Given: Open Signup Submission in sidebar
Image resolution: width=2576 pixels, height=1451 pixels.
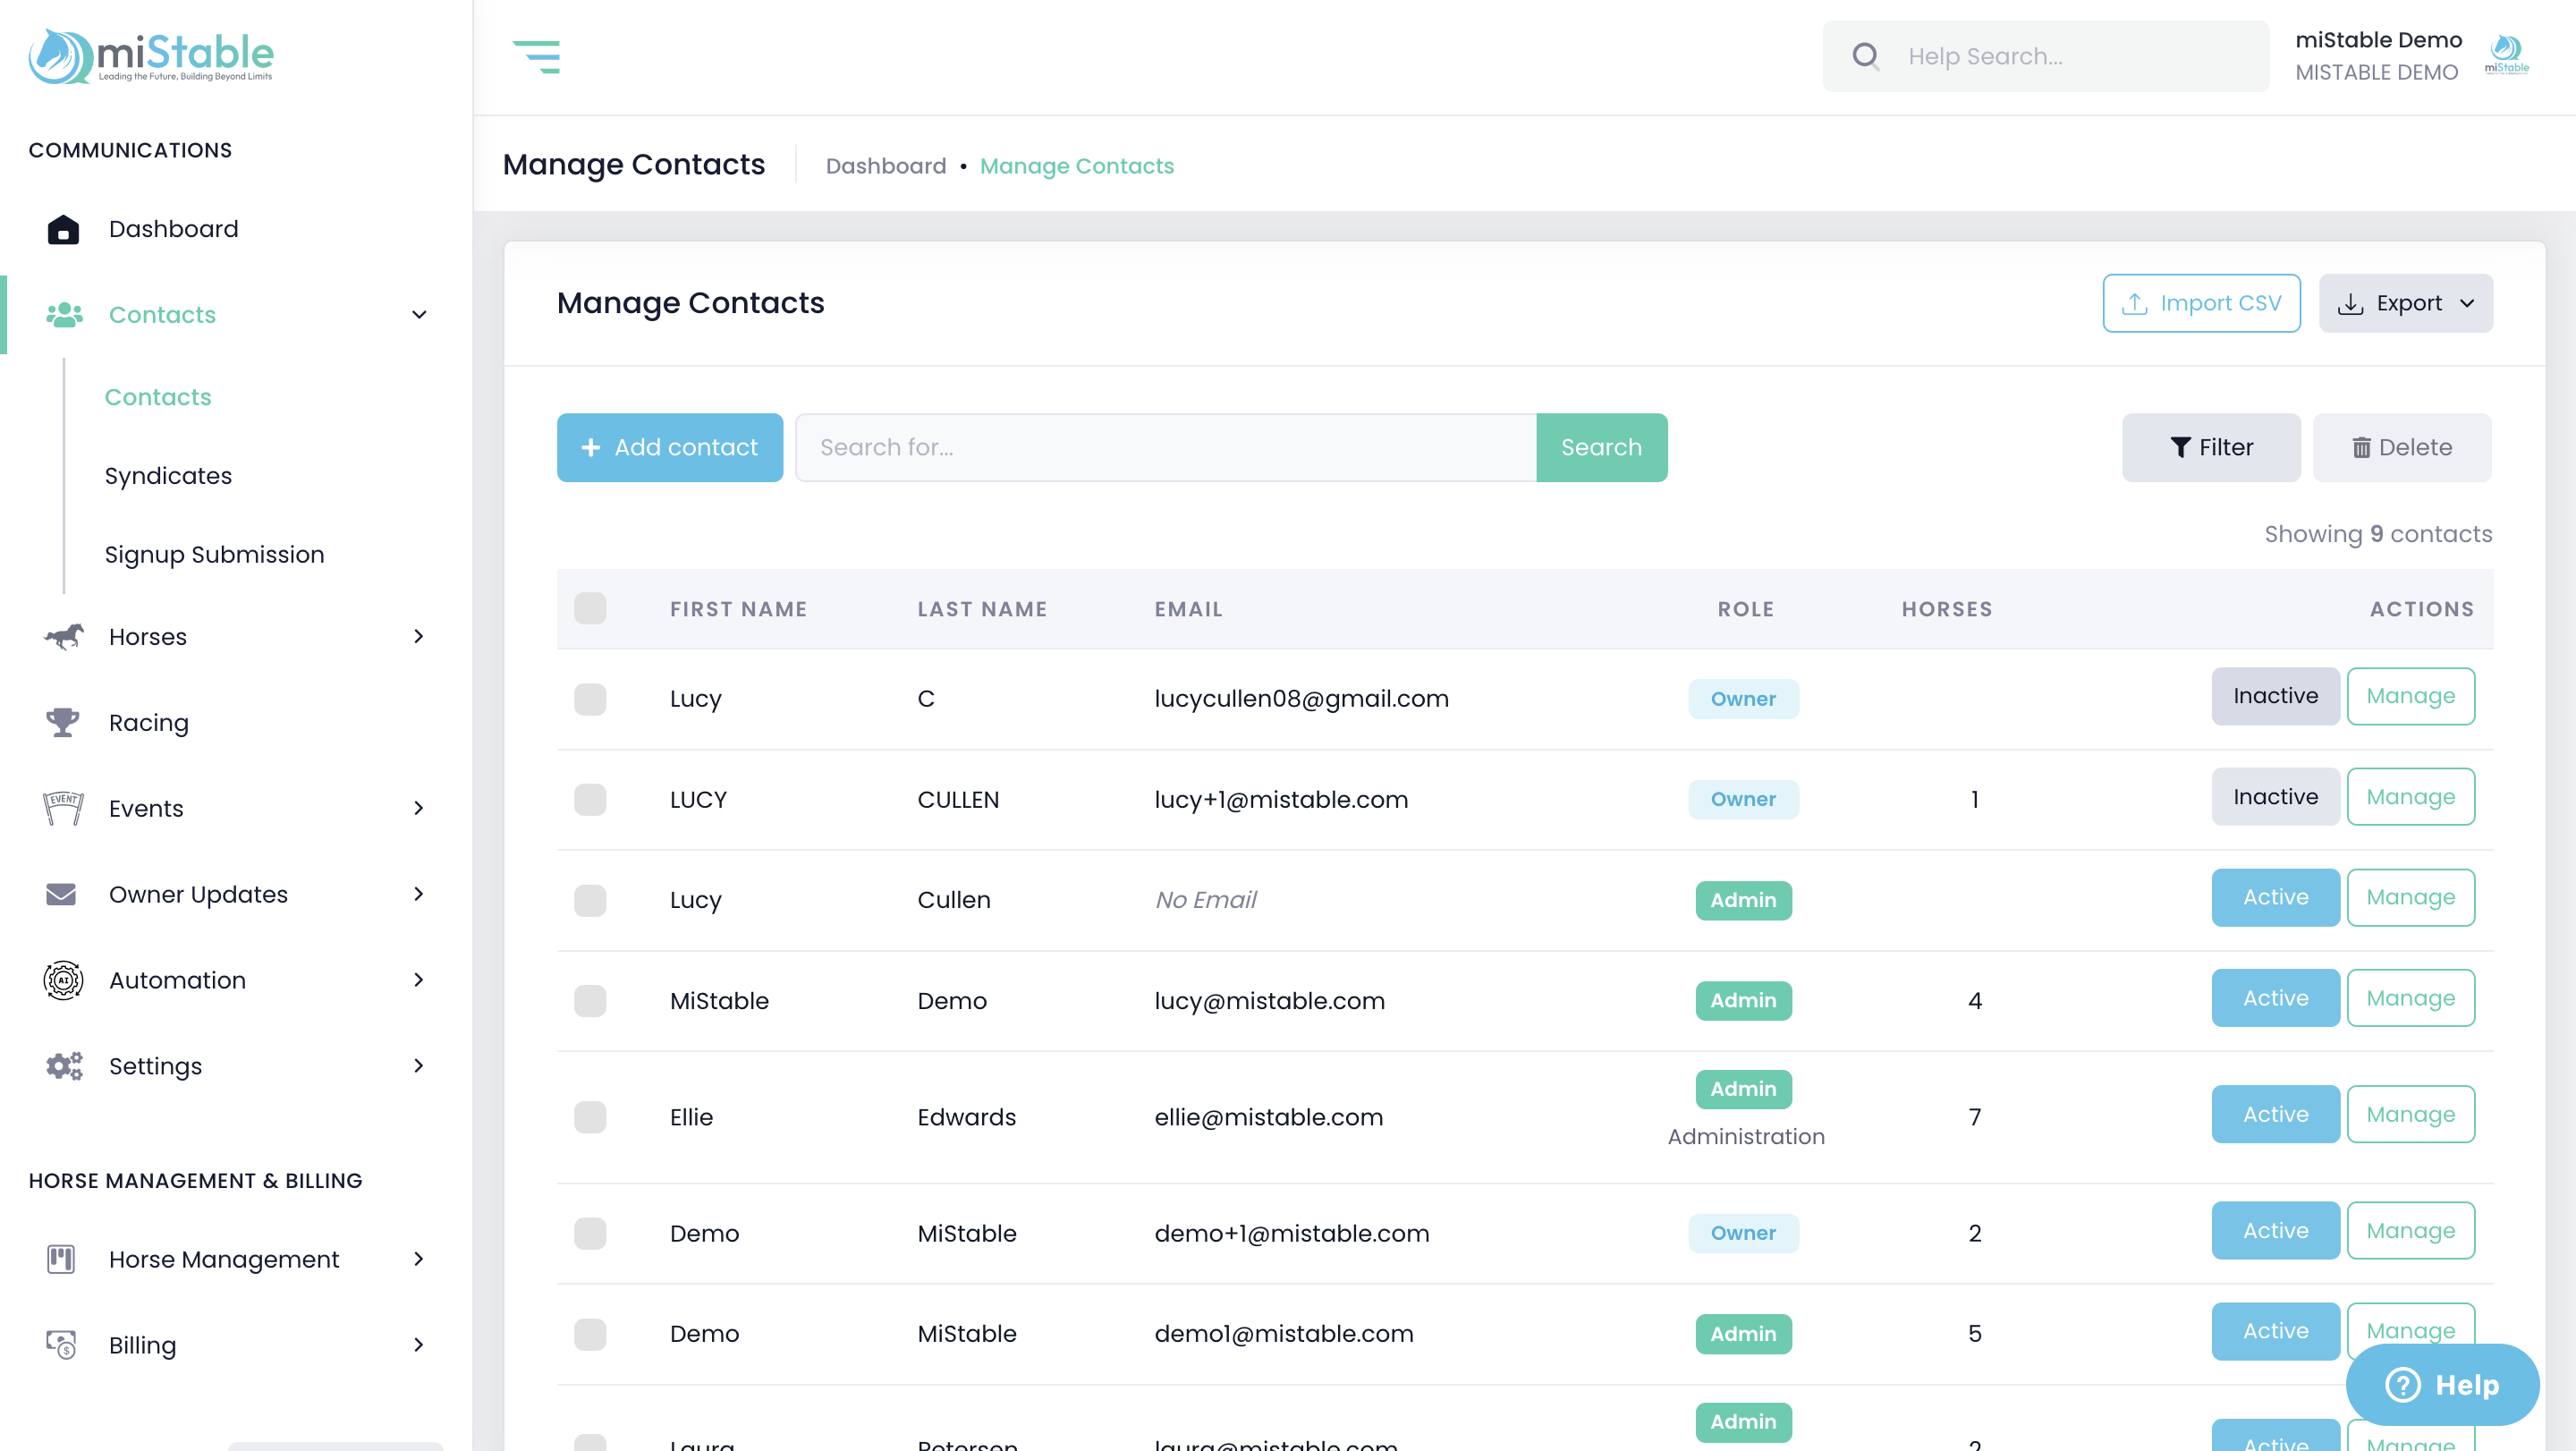Looking at the screenshot, I should 214,555.
